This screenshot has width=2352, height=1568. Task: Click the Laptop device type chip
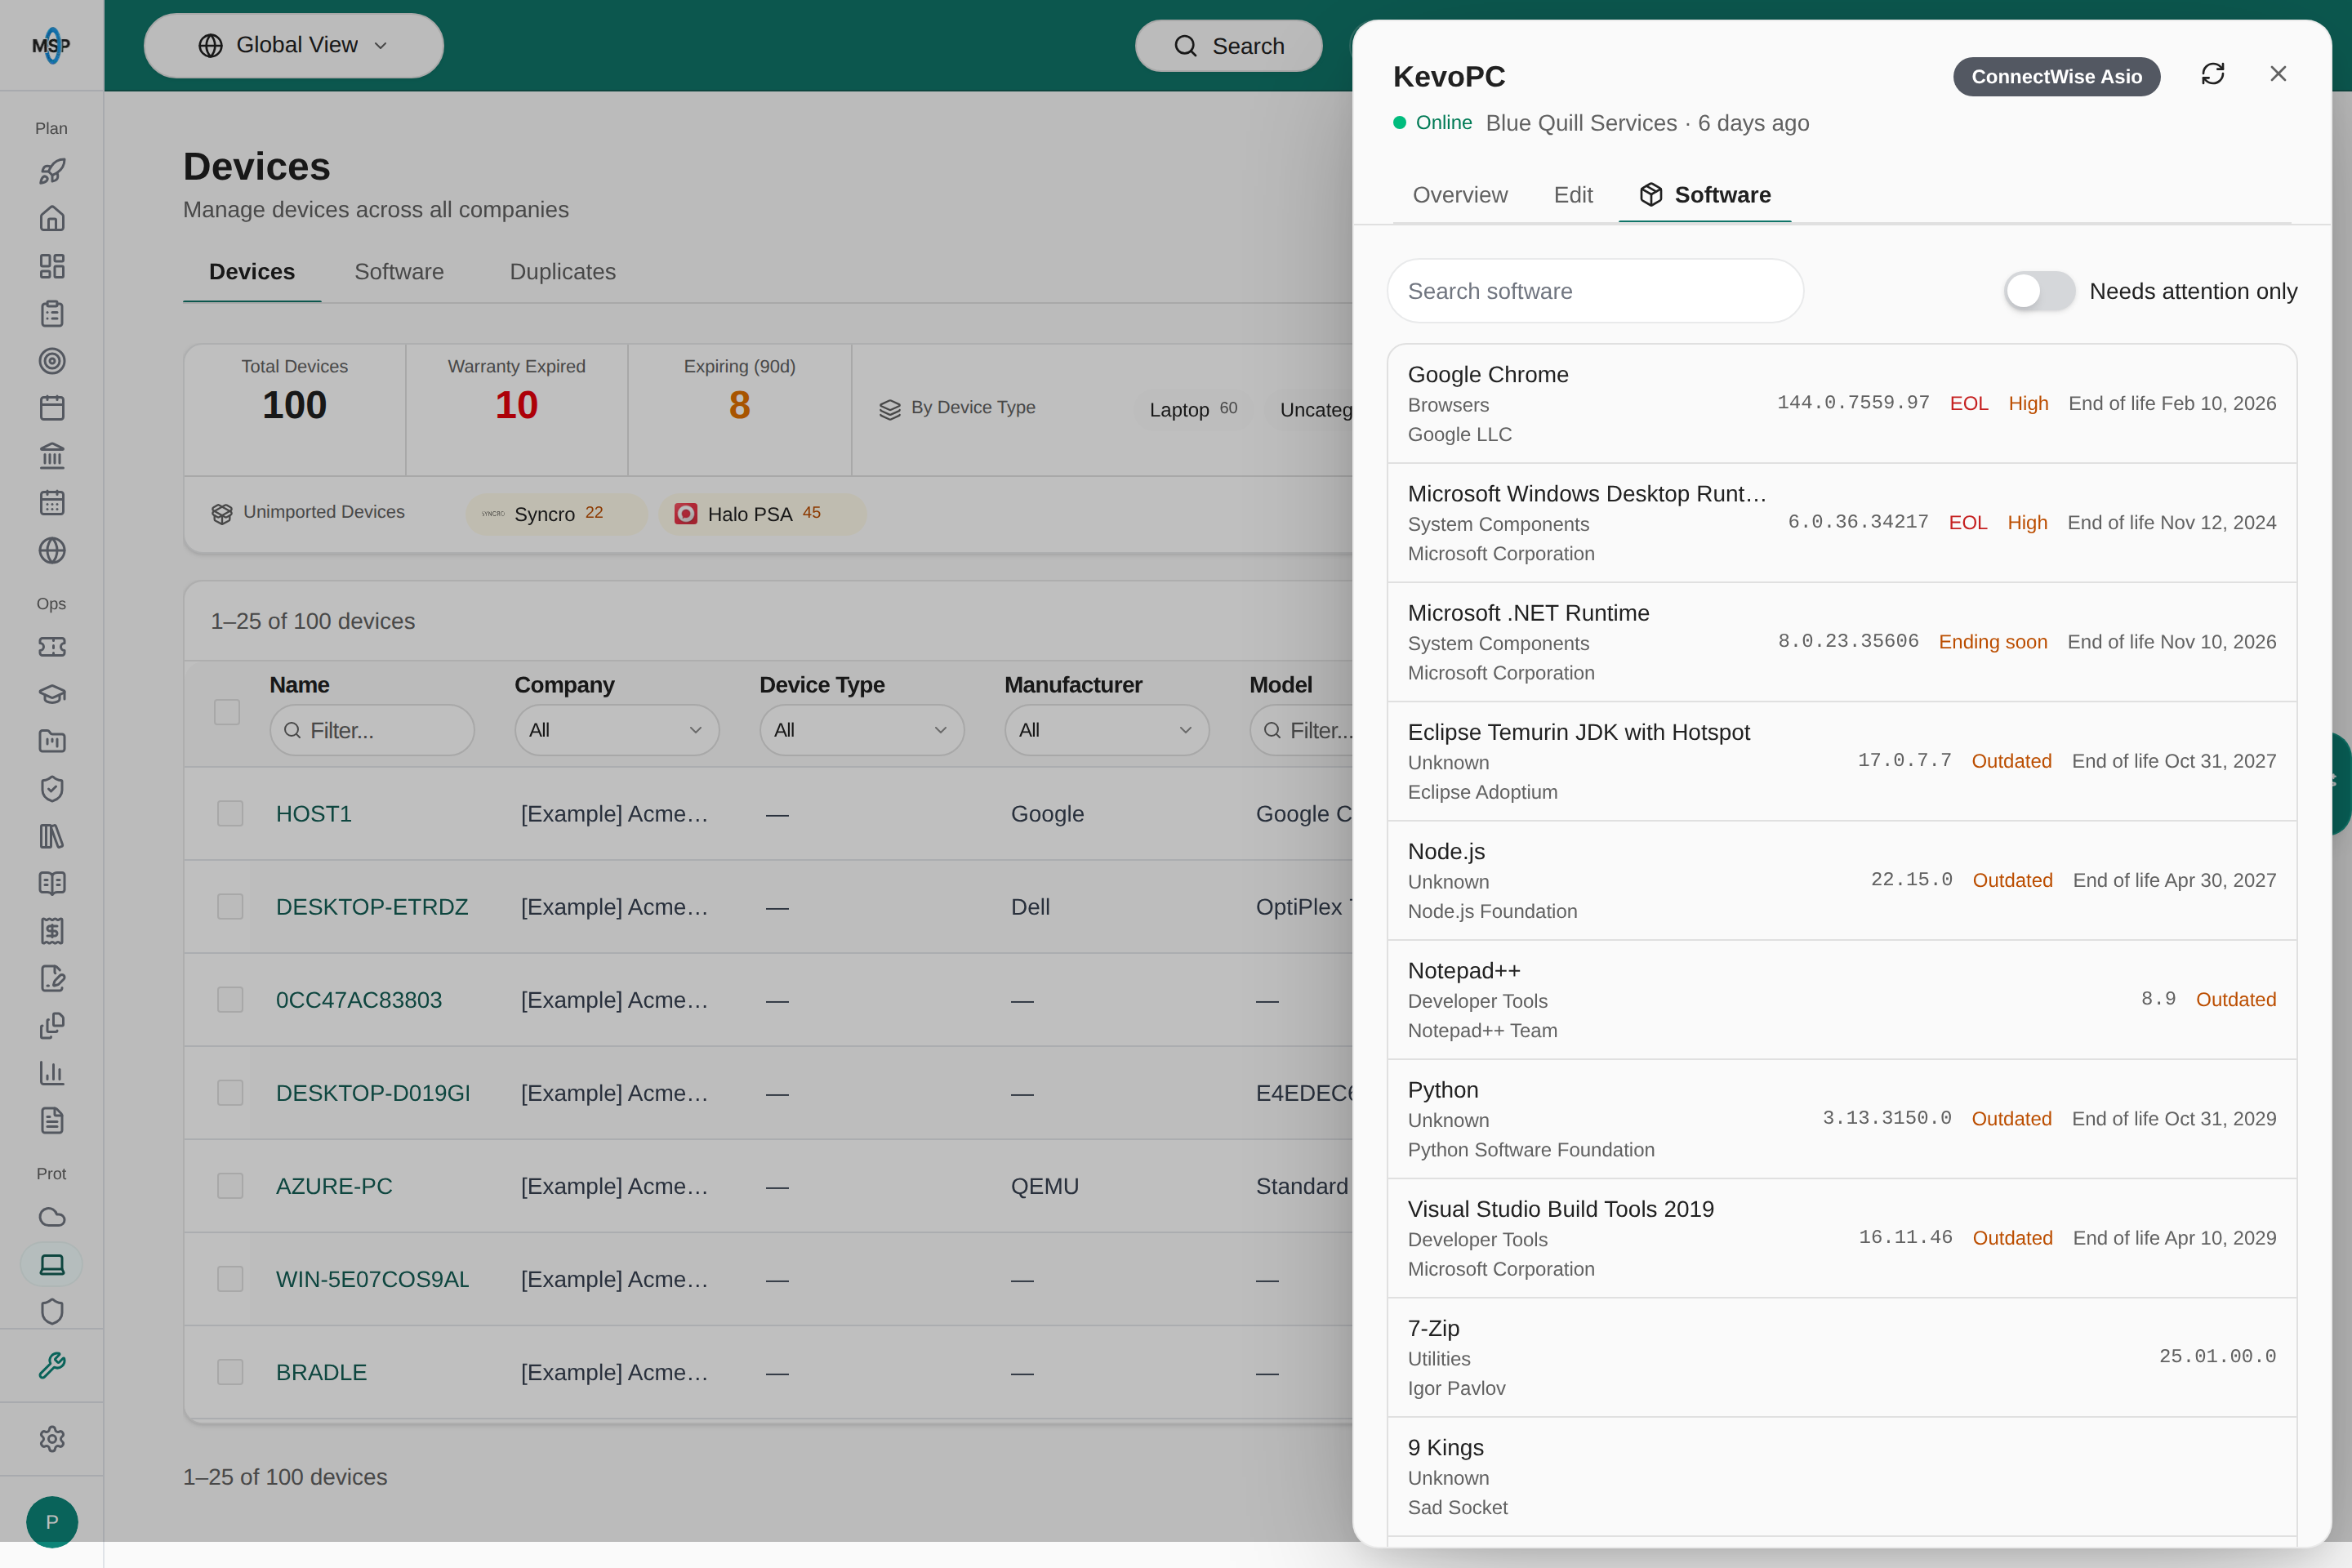pyautogui.click(x=1193, y=409)
